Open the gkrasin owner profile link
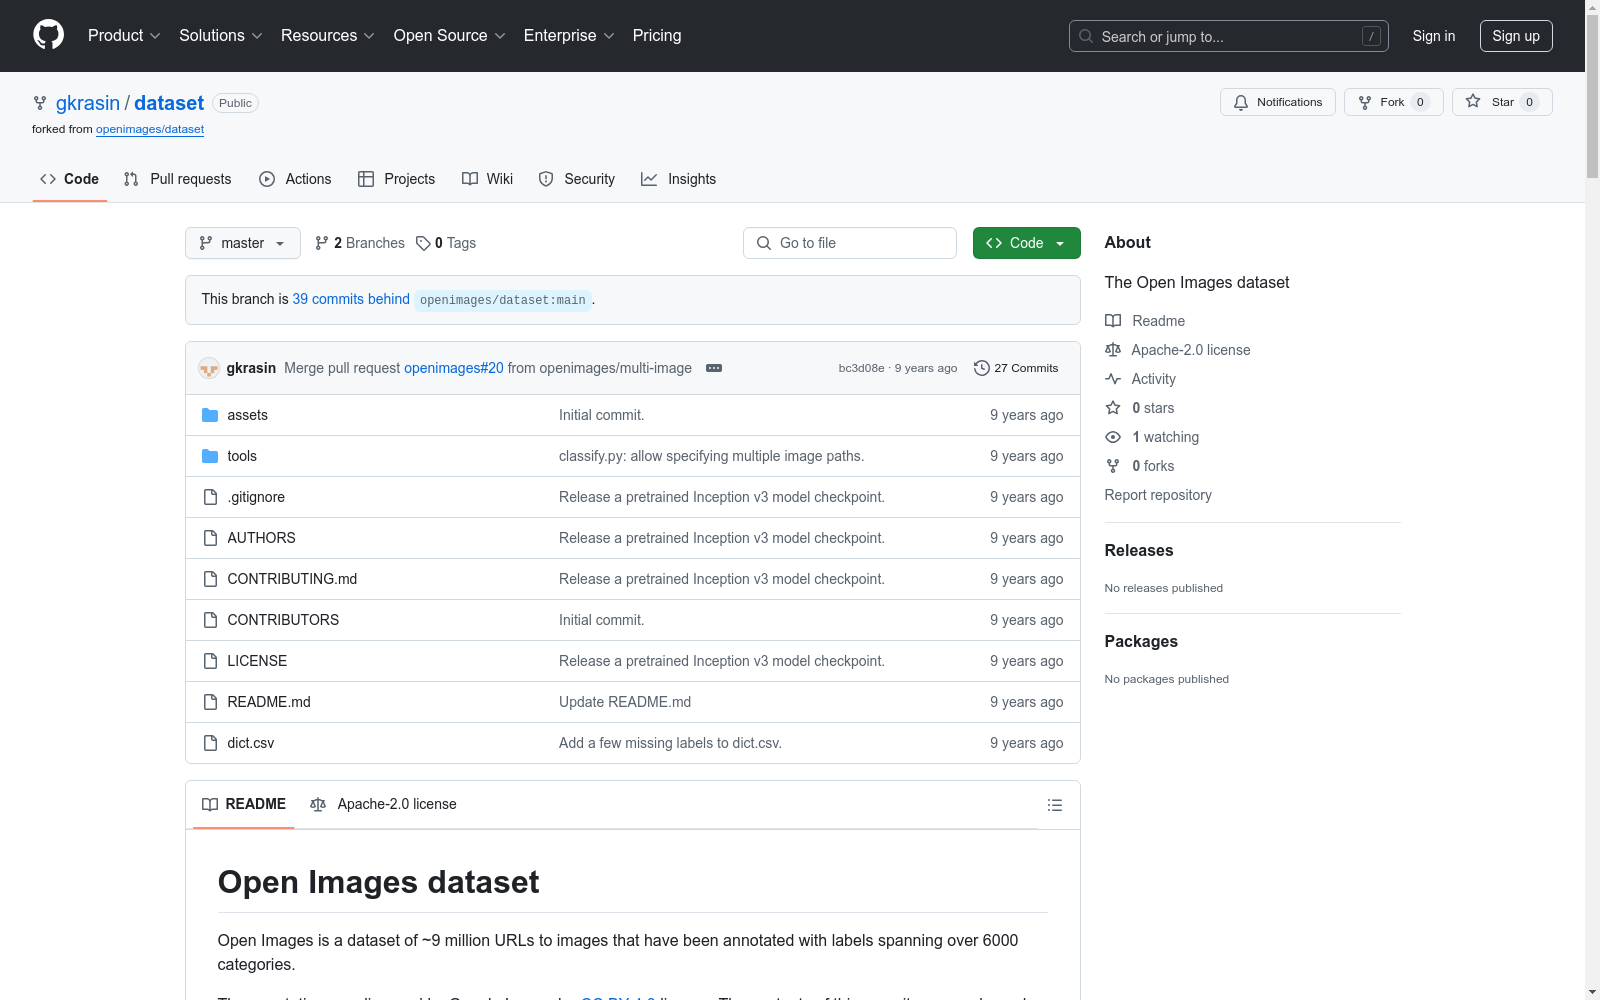The height and width of the screenshot is (1000, 1600). pyautogui.click(x=88, y=103)
